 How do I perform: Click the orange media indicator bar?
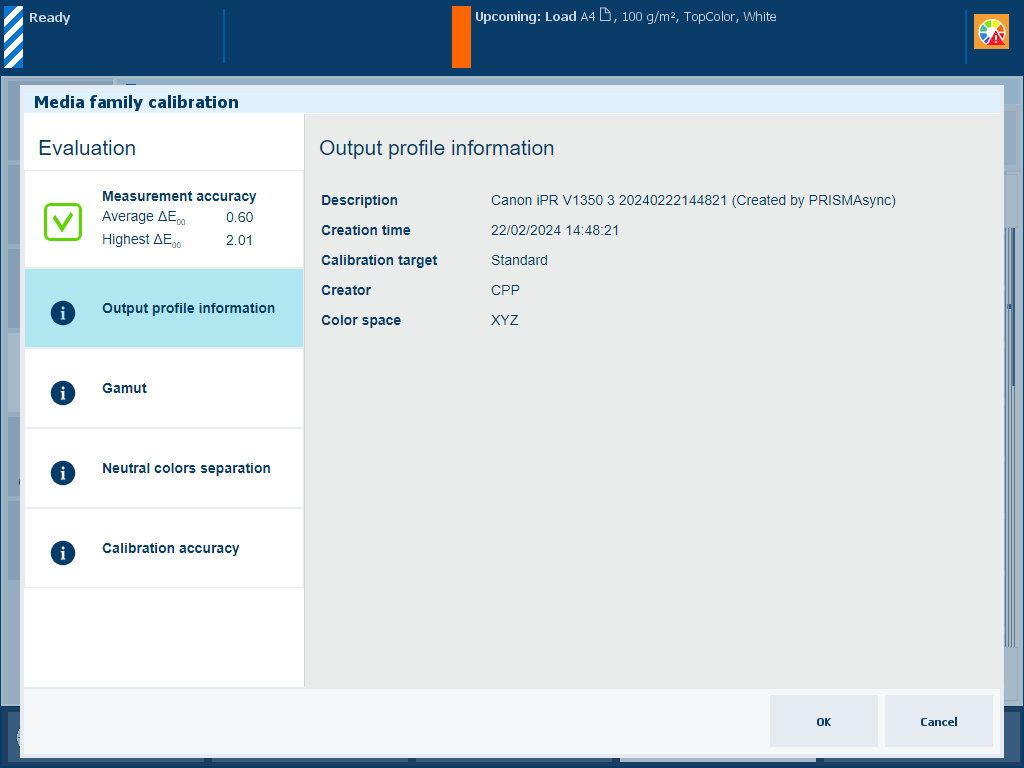pos(461,37)
